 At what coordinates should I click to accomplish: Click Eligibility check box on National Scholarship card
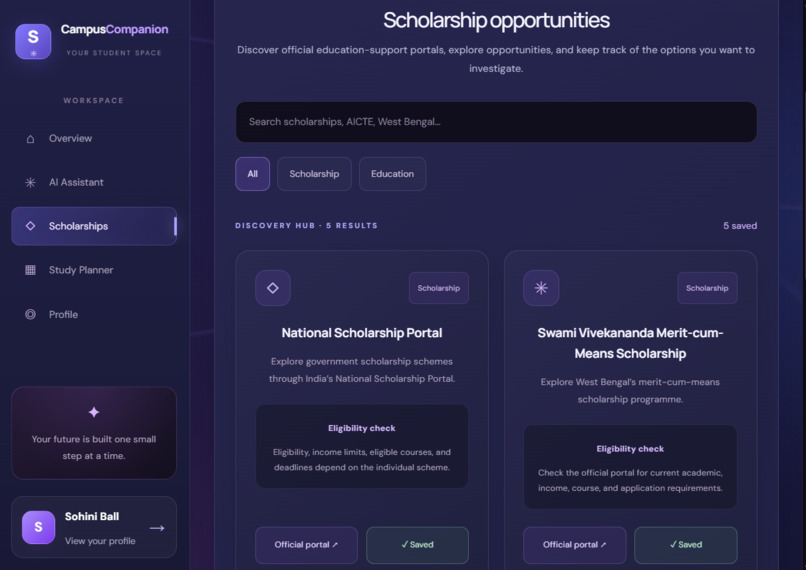(x=362, y=446)
